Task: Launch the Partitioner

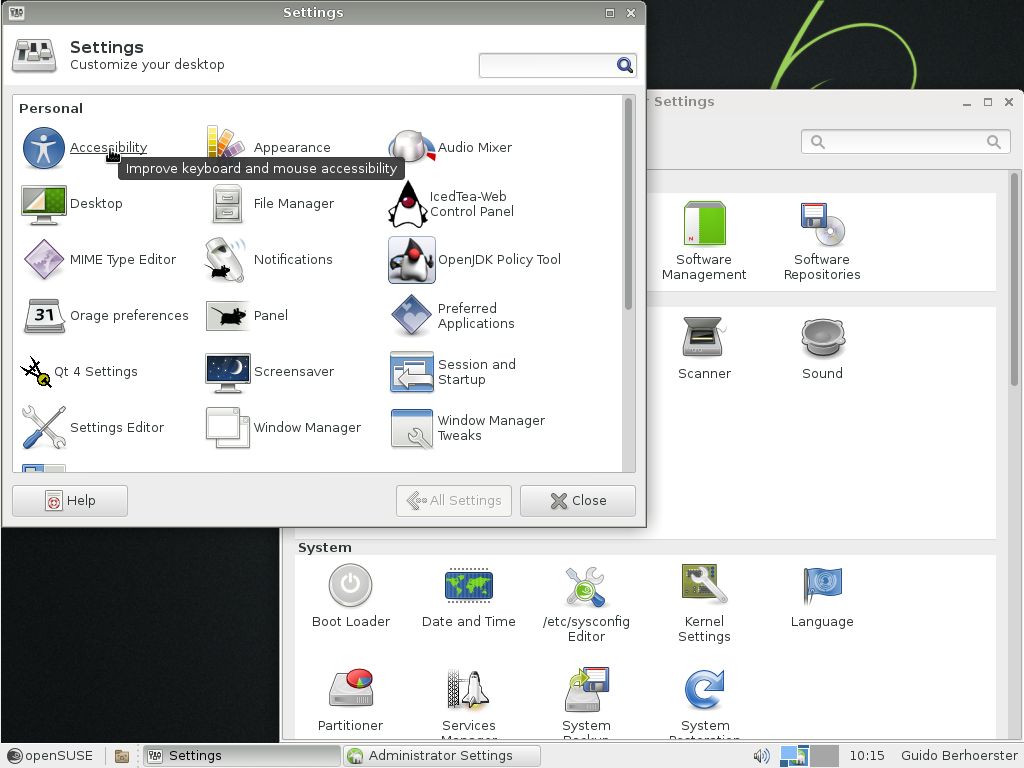Action: point(351,700)
